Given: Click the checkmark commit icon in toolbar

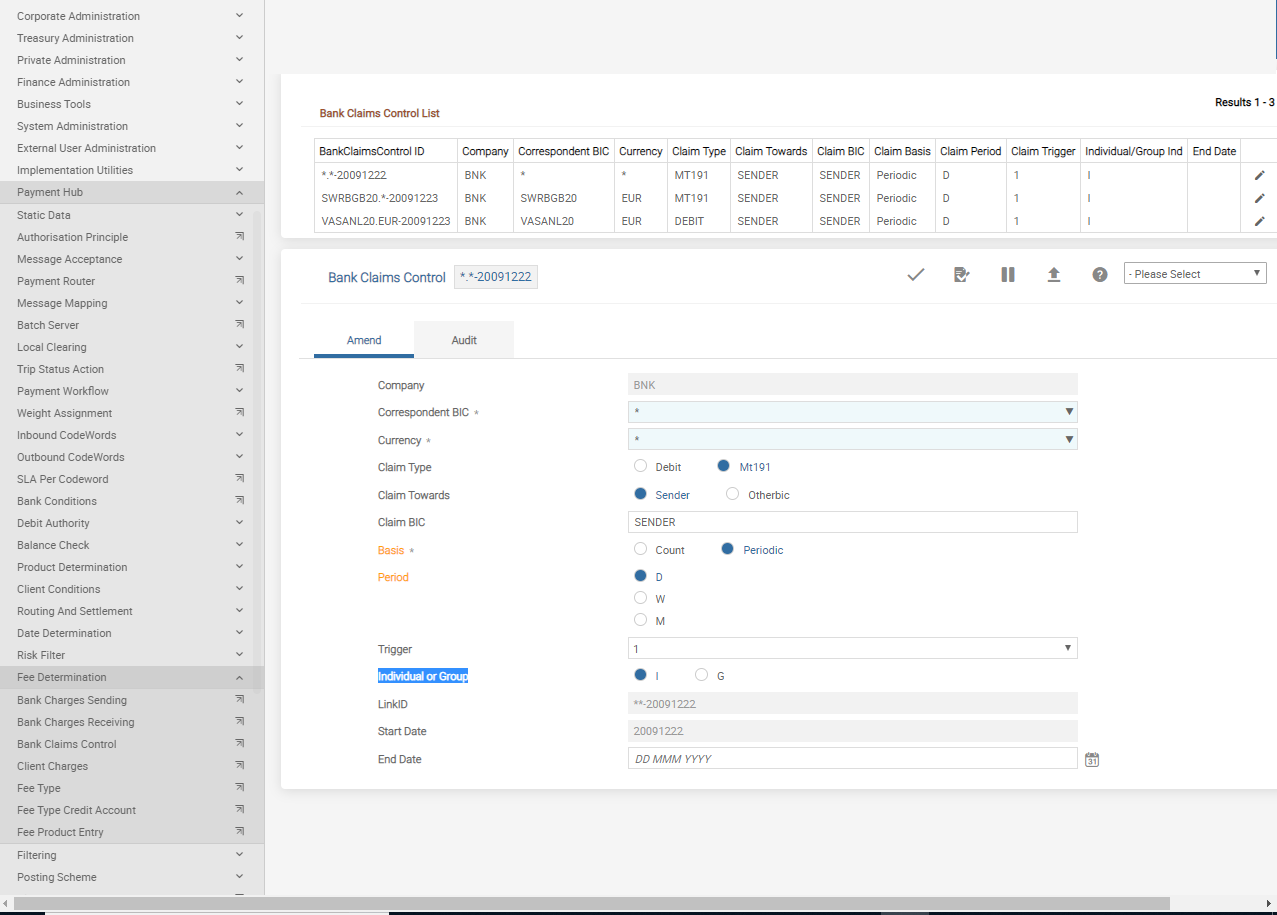Looking at the screenshot, I should point(915,275).
